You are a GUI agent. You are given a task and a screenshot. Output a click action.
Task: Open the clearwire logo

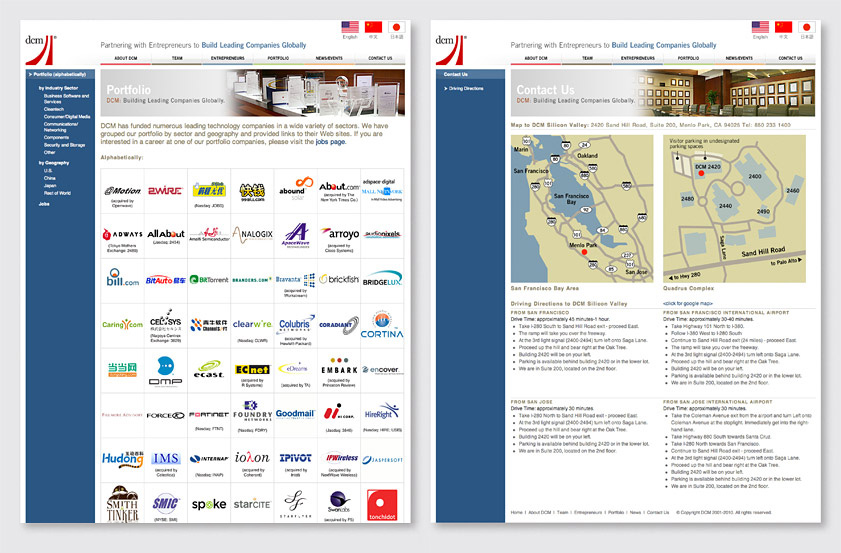tap(252, 324)
